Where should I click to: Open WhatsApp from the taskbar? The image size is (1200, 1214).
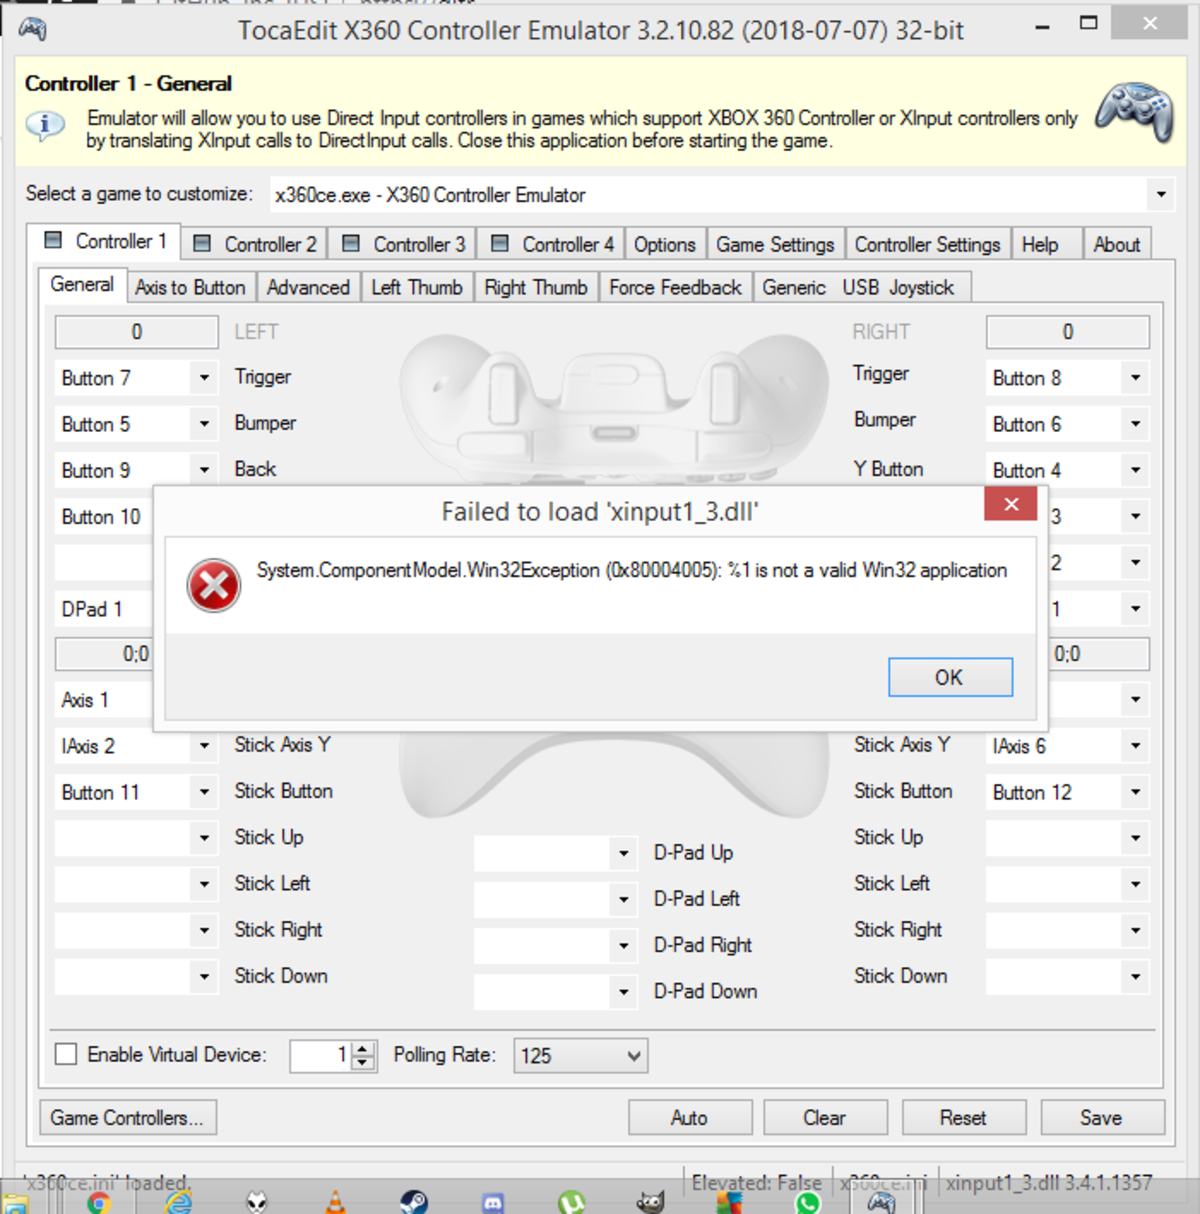tap(807, 1202)
